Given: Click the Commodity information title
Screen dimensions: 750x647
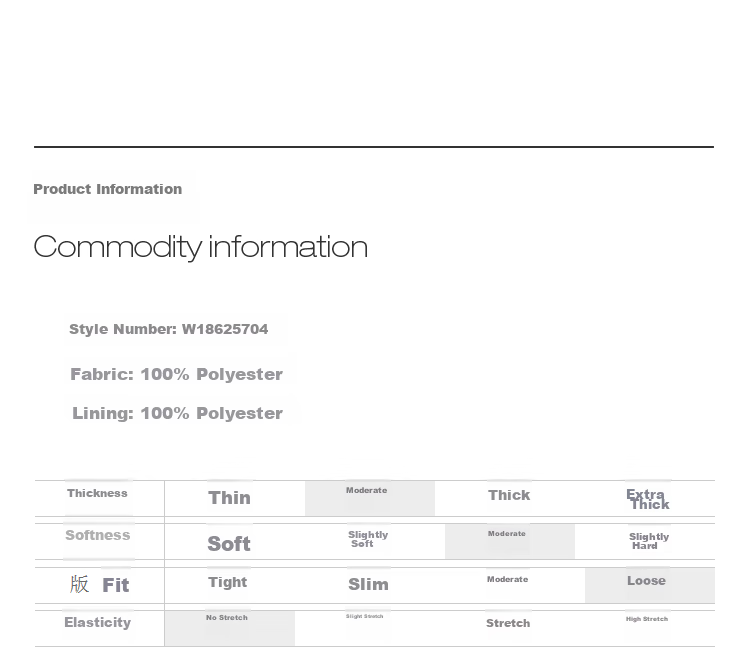Looking at the screenshot, I should pyautogui.click(x=200, y=247).
